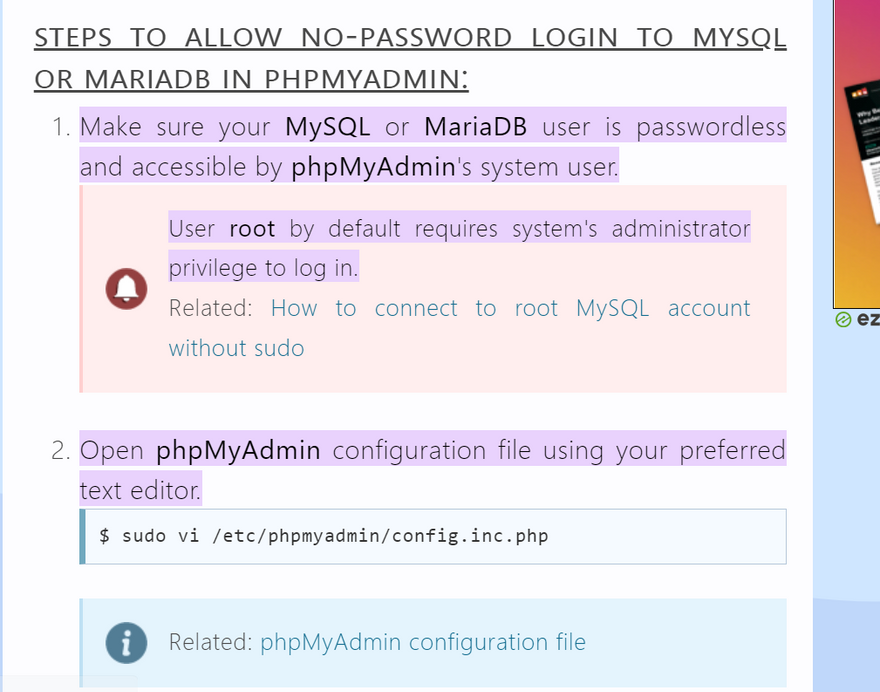Click the highlighted "text editor." phrase
The height and width of the screenshot is (692, 880).
(140, 490)
